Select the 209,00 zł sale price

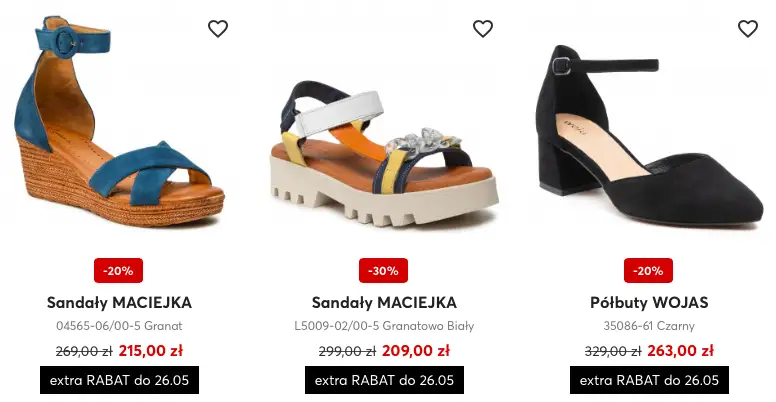[x=416, y=351]
